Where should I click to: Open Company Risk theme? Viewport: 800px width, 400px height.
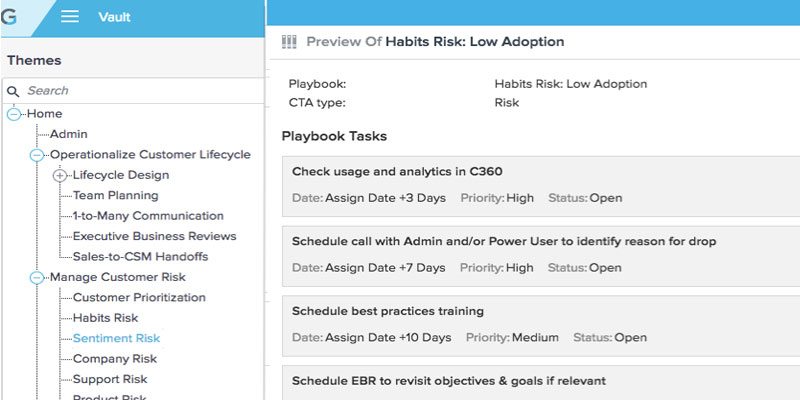(x=115, y=359)
